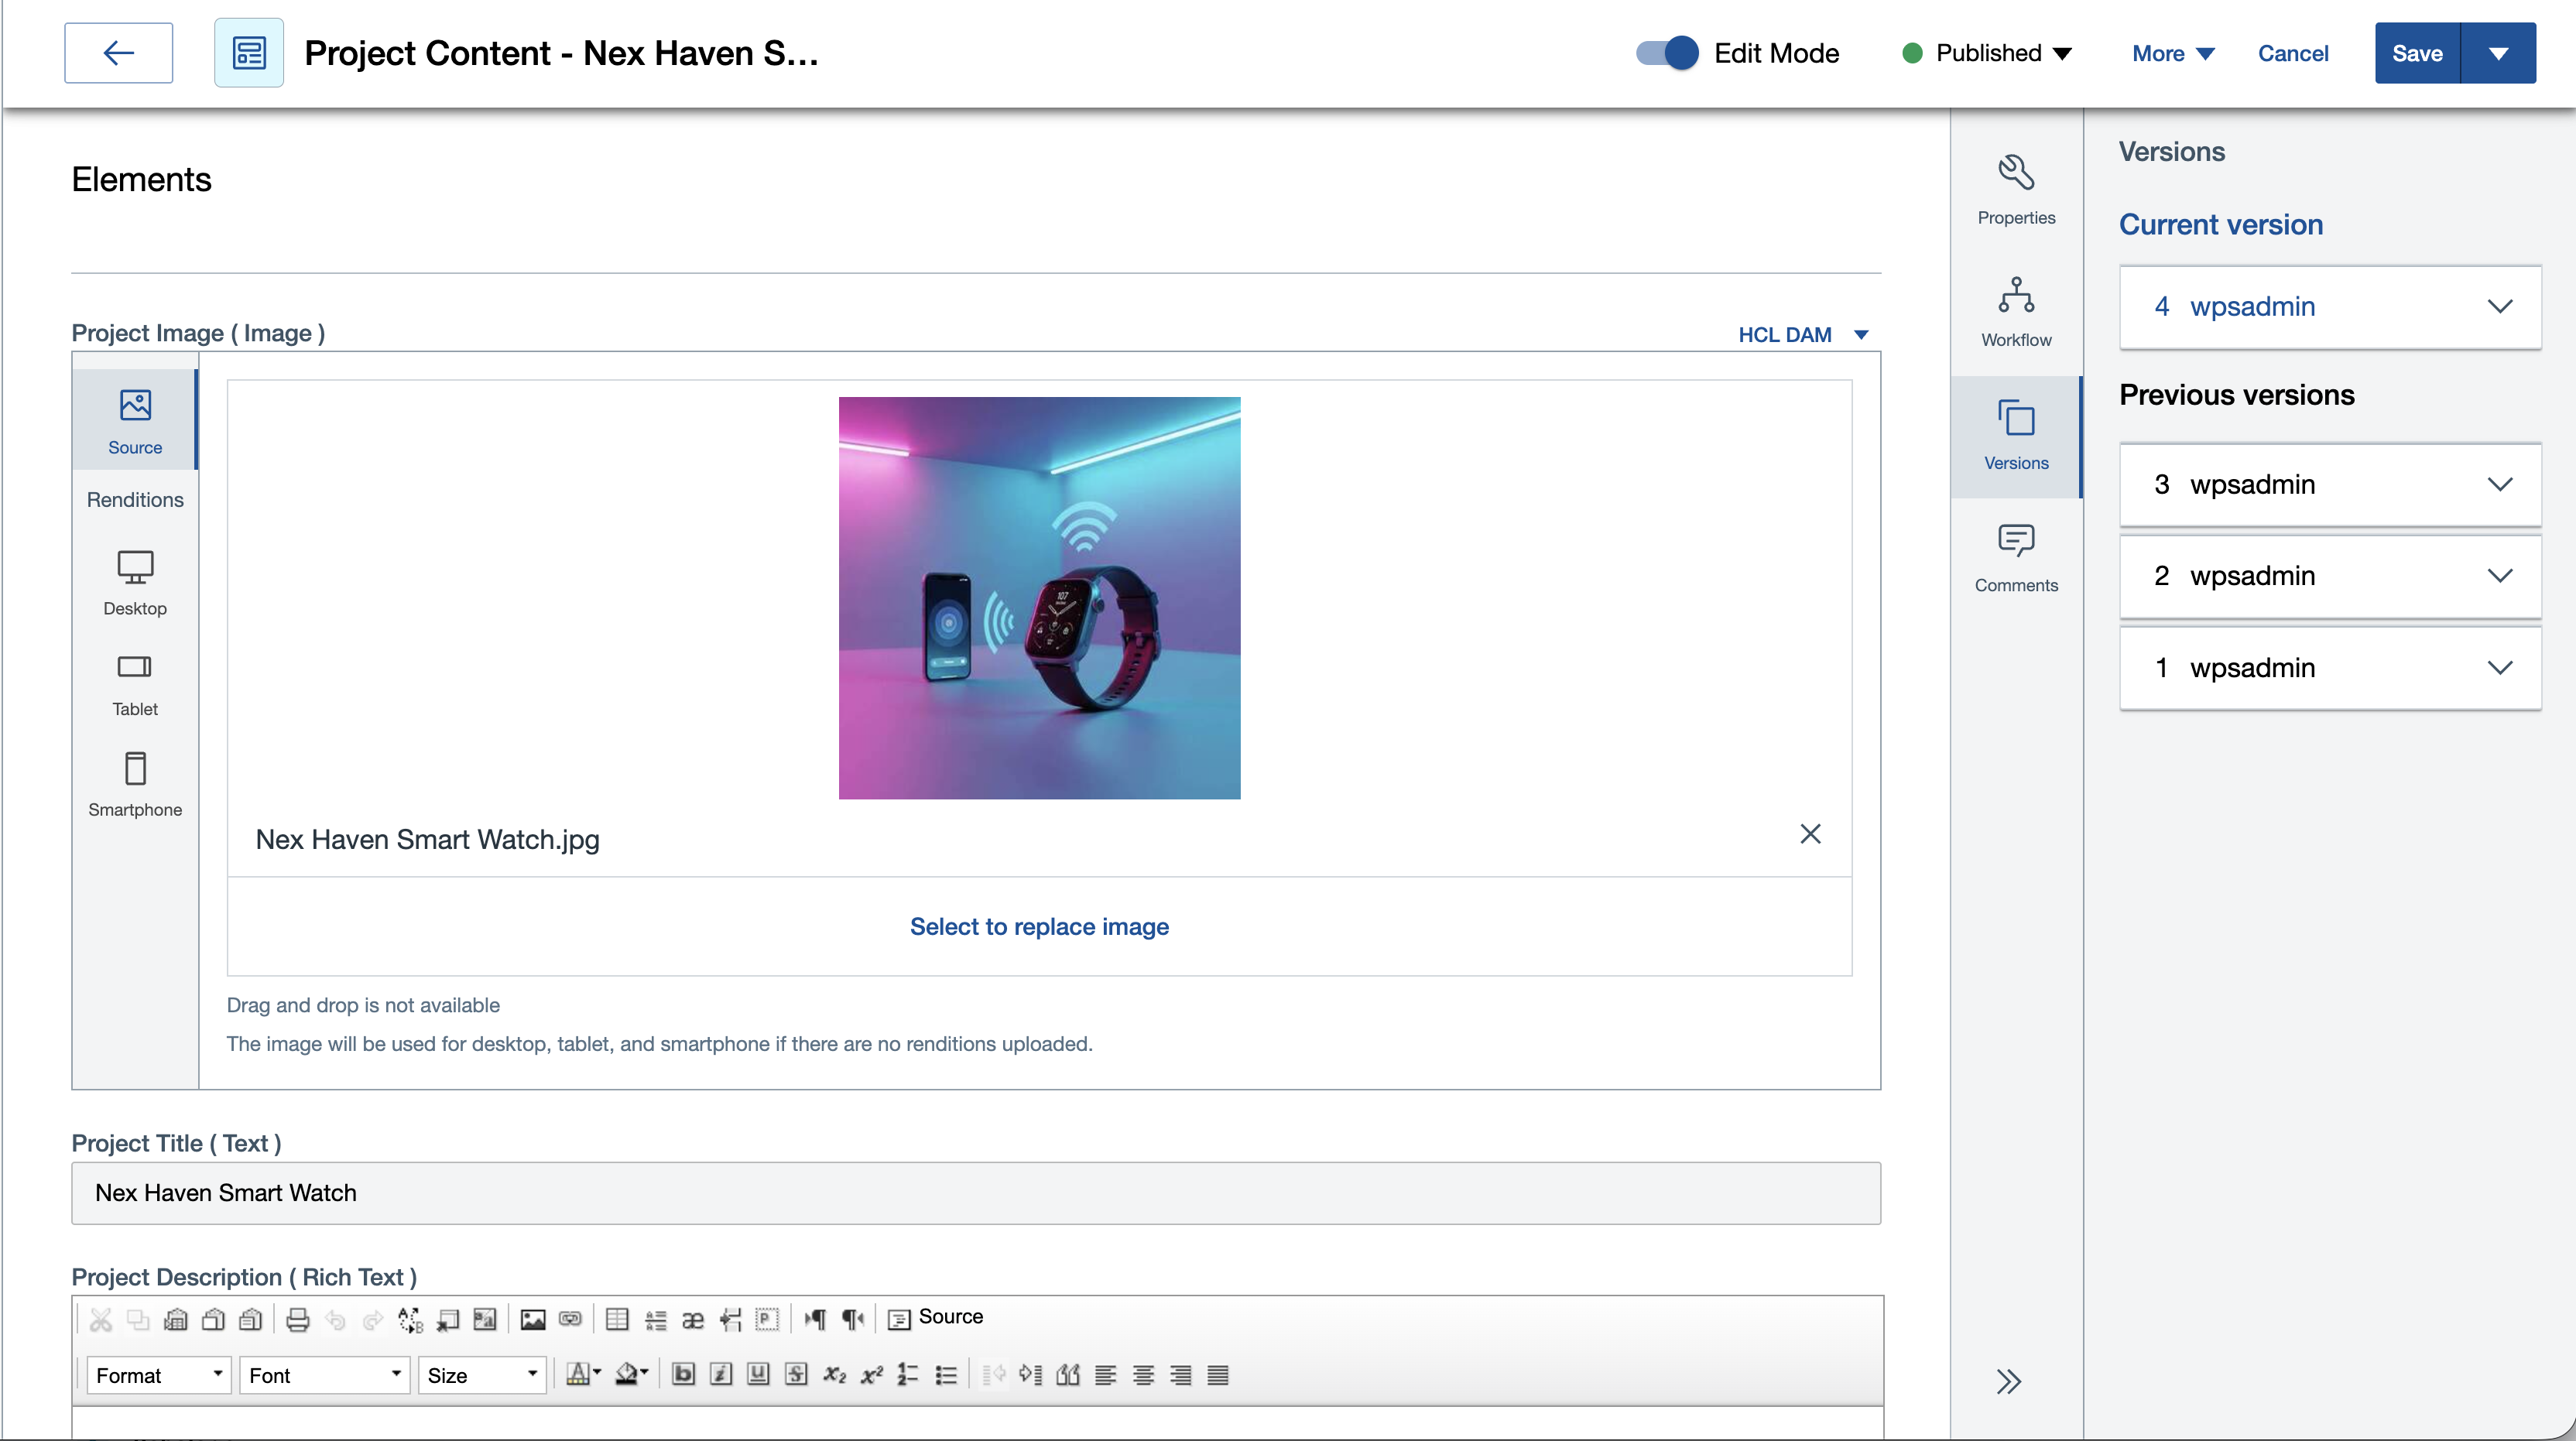Align text left
Image resolution: width=2576 pixels, height=1441 pixels.
point(1105,1375)
